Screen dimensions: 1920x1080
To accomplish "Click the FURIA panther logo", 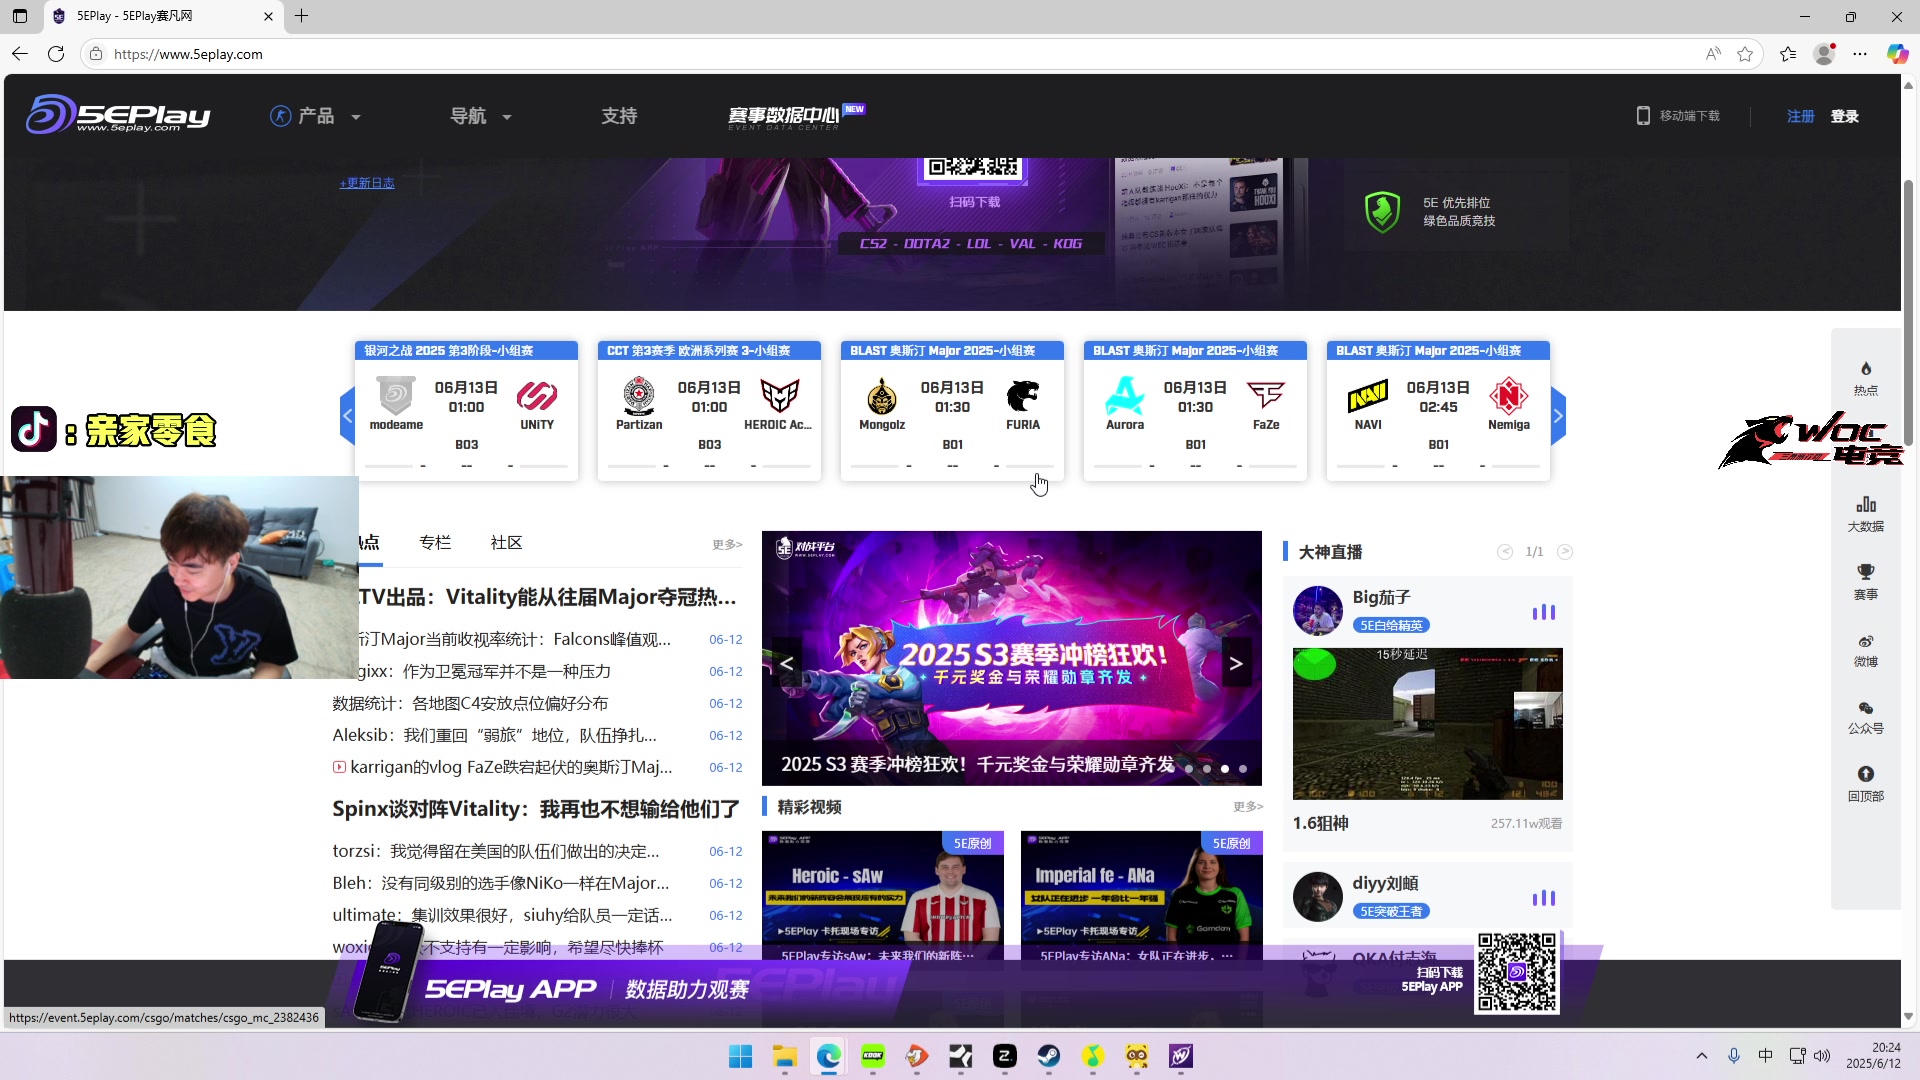I will (1022, 396).
